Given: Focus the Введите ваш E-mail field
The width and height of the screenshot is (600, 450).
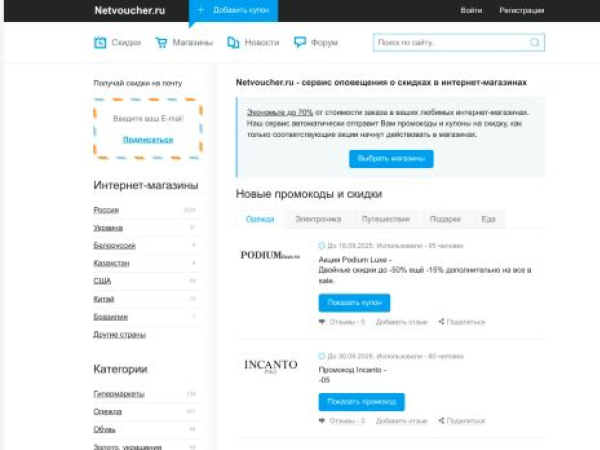Looking at the screenshot, I should pyautogui.click(x=148, y=119).
